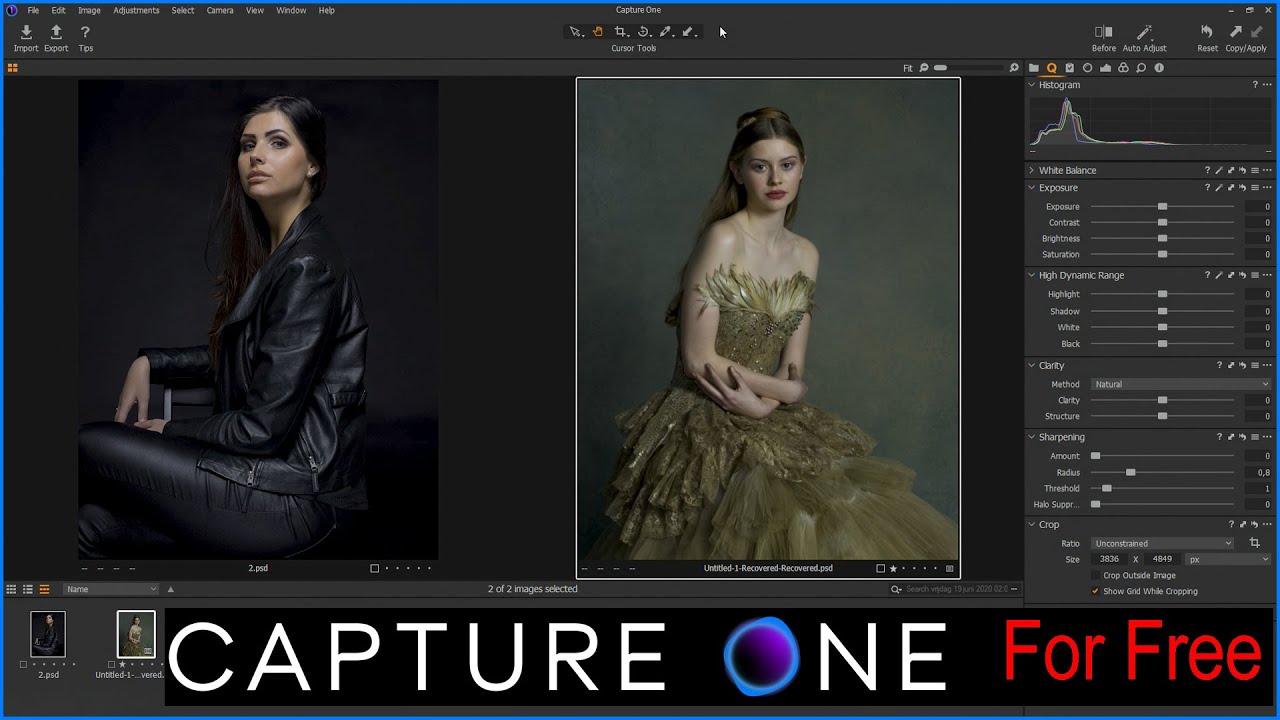The width and height of the screenshot is (1280, 720).
Task: Click the Fit zoom button
Action: coord(908,68)
